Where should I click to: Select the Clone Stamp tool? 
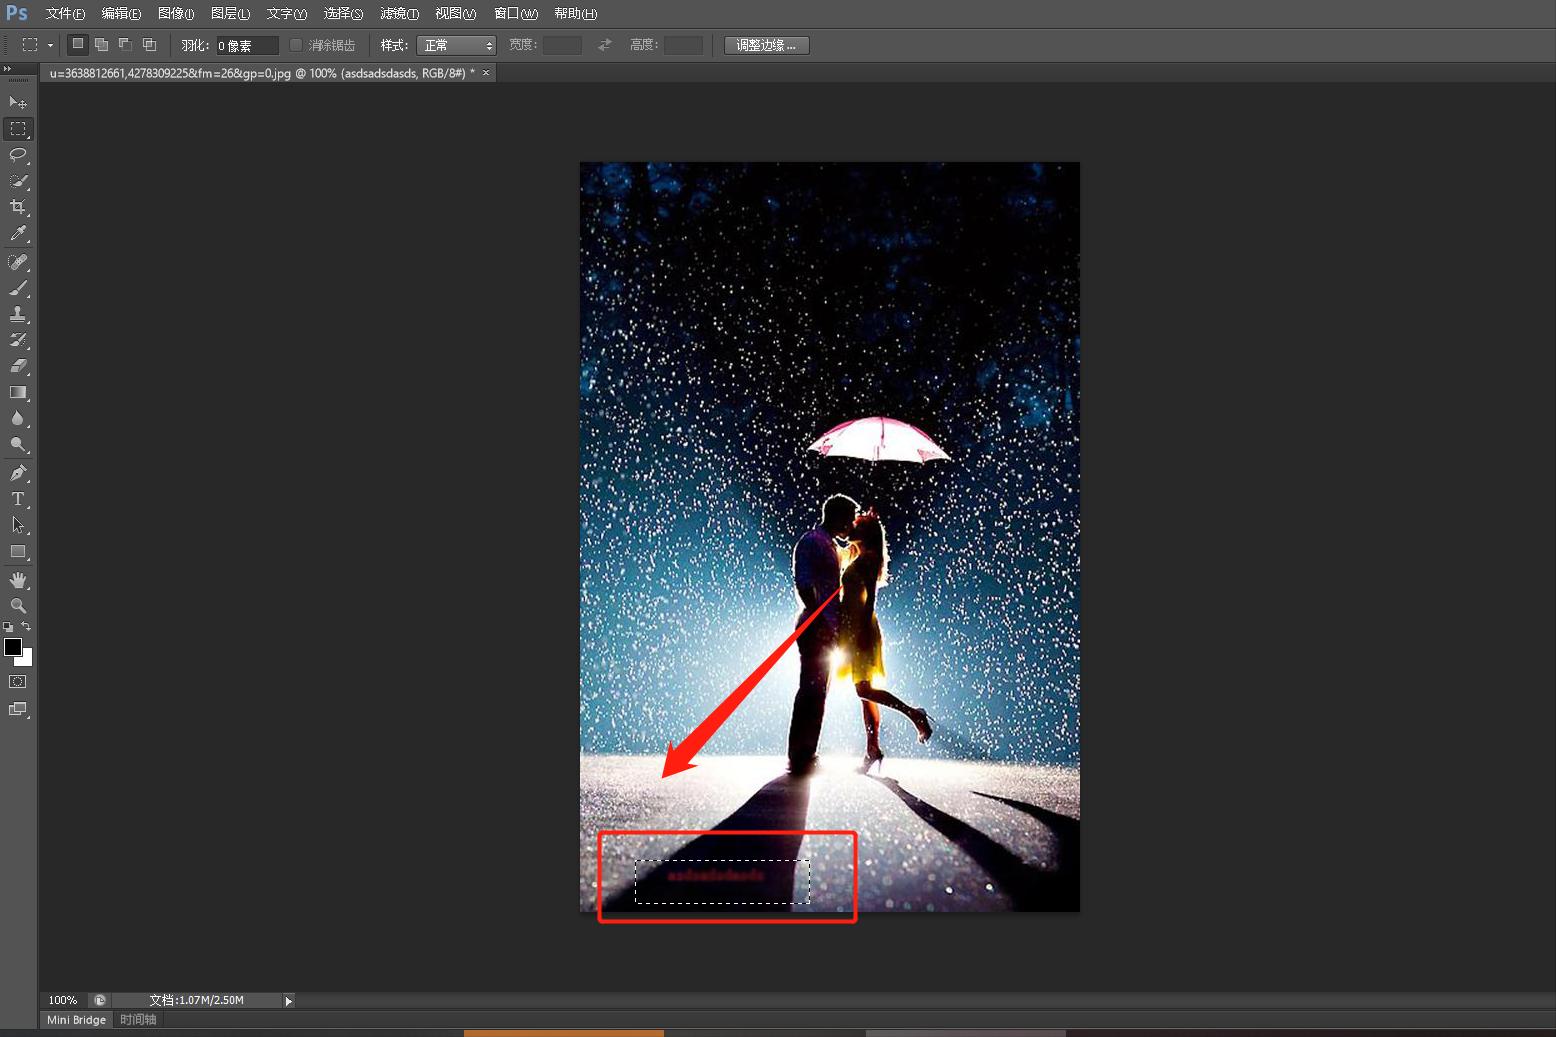[x=18, y=314]
